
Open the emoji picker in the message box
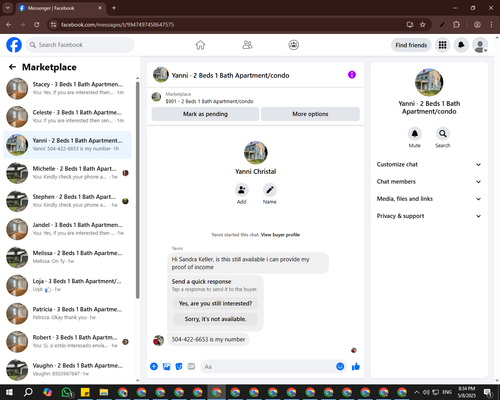tap(340, 366)
